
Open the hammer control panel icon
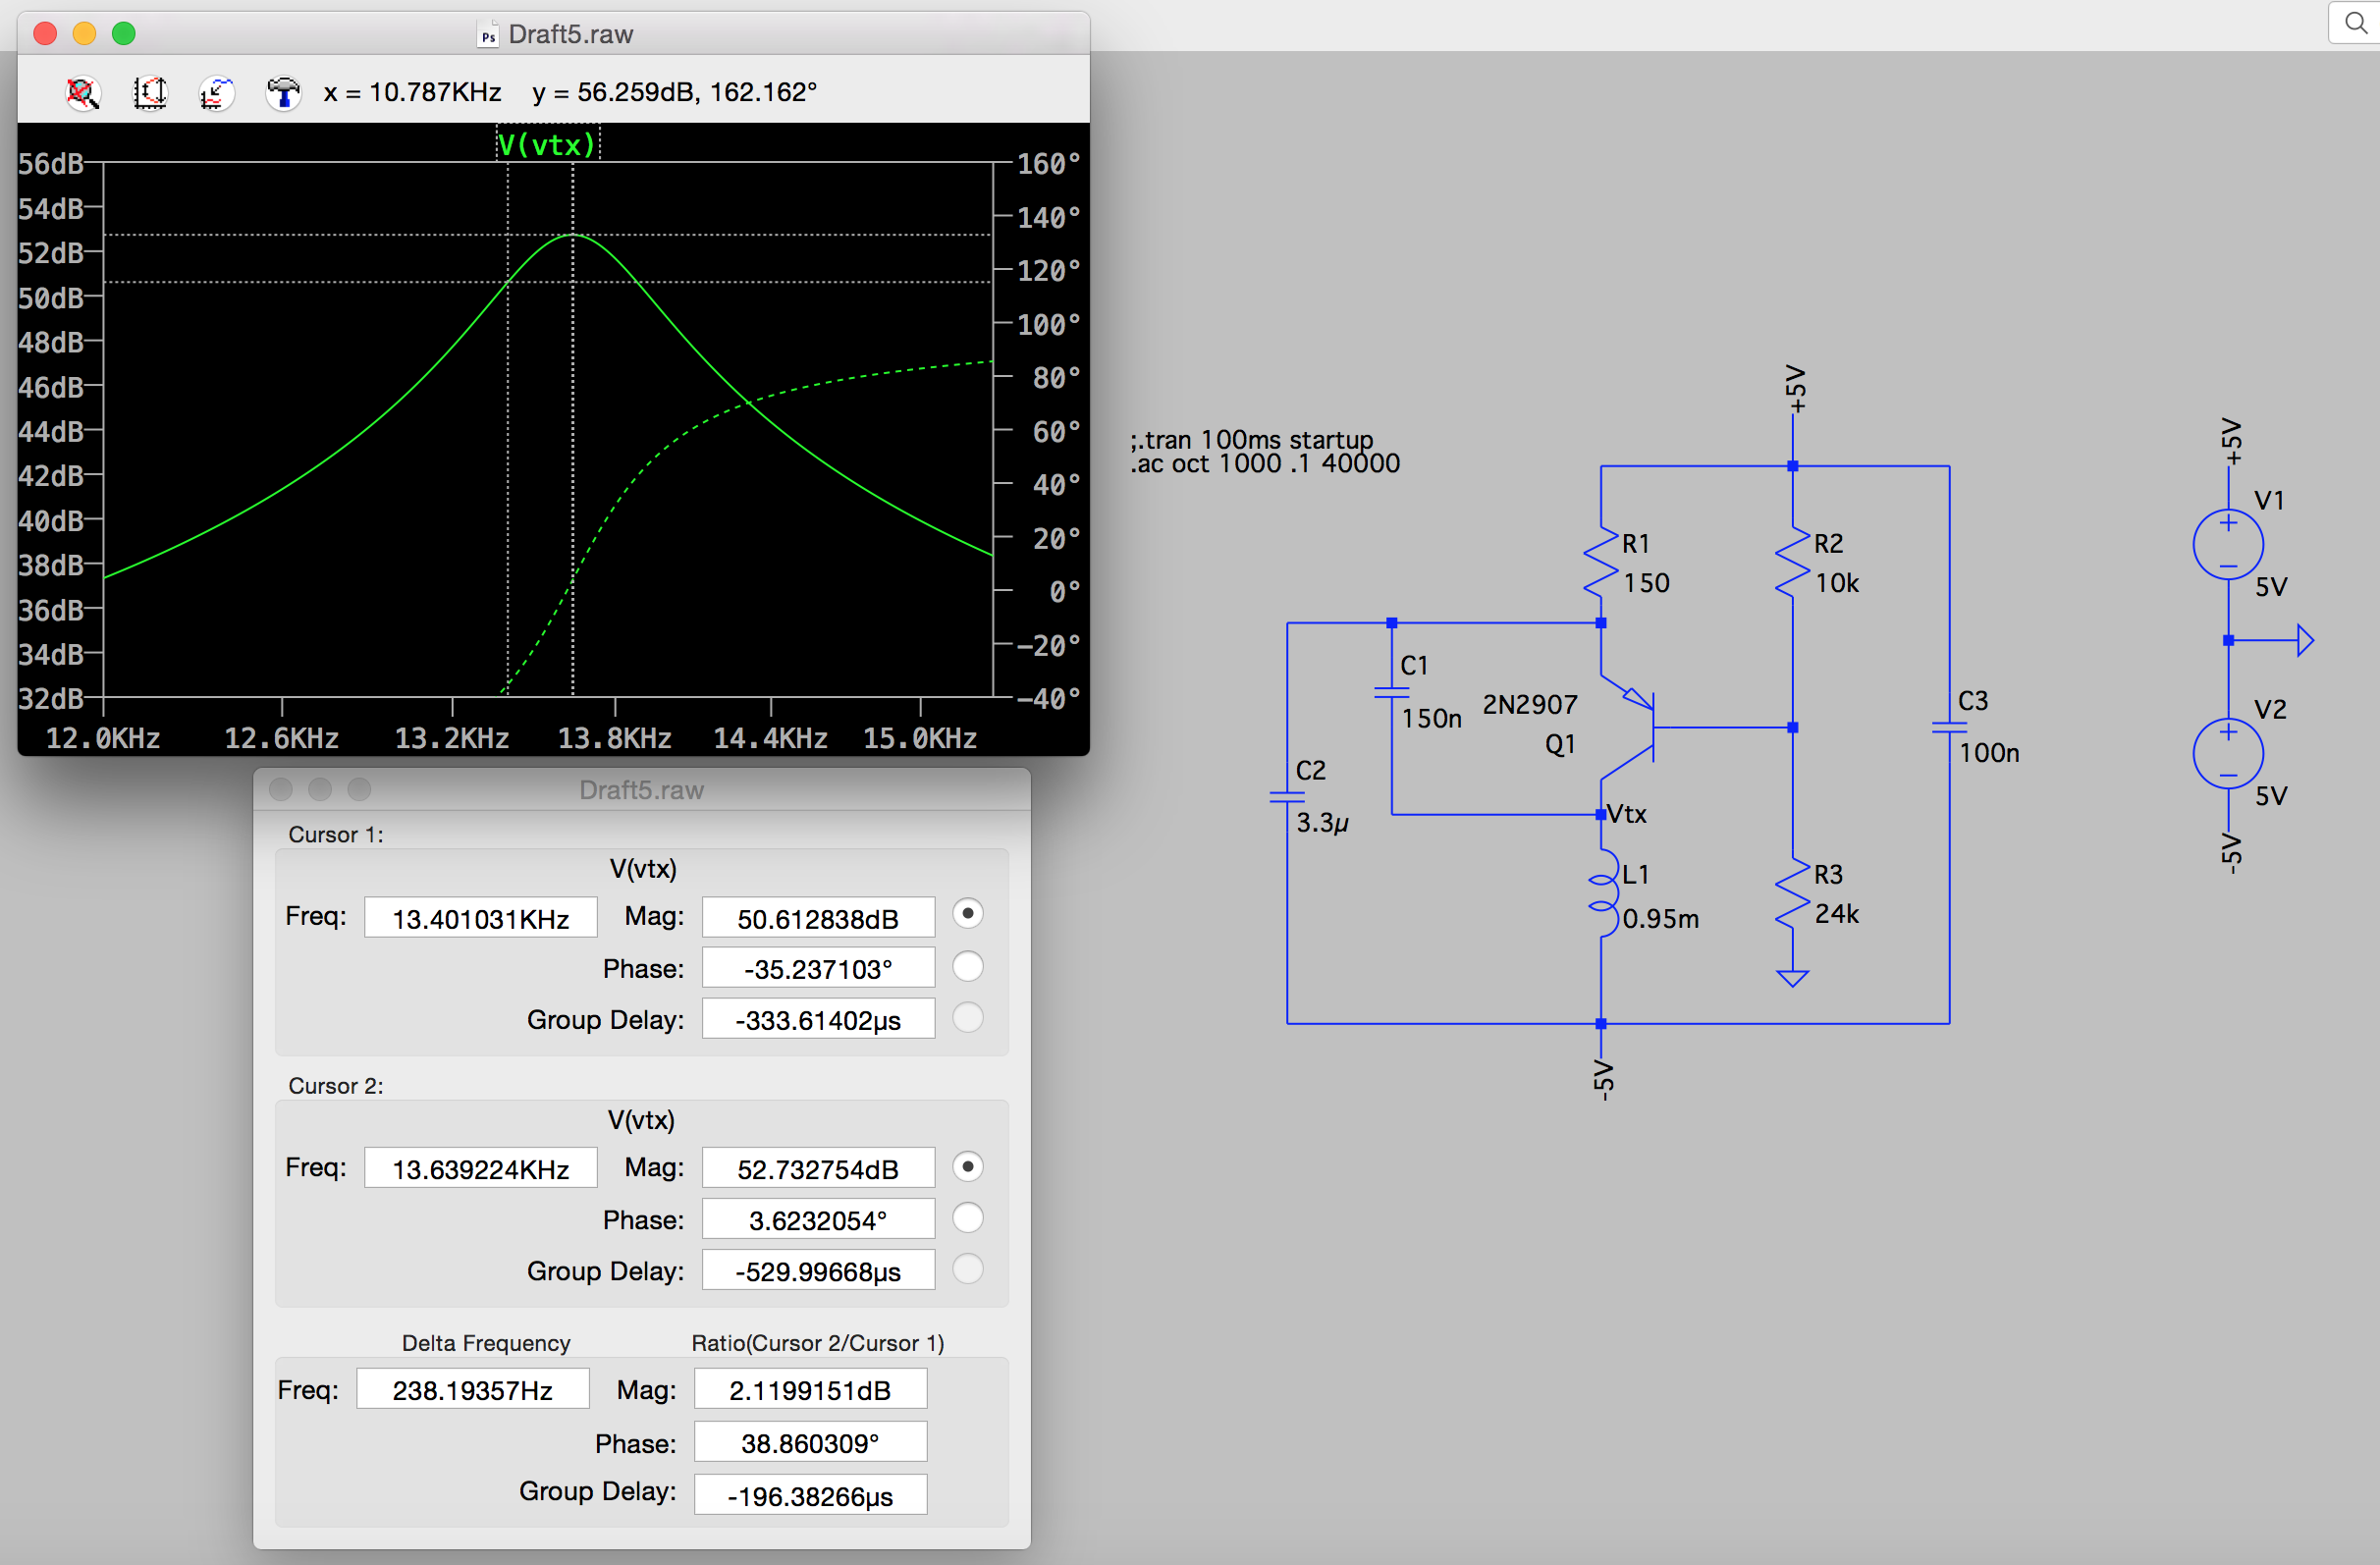283,93
